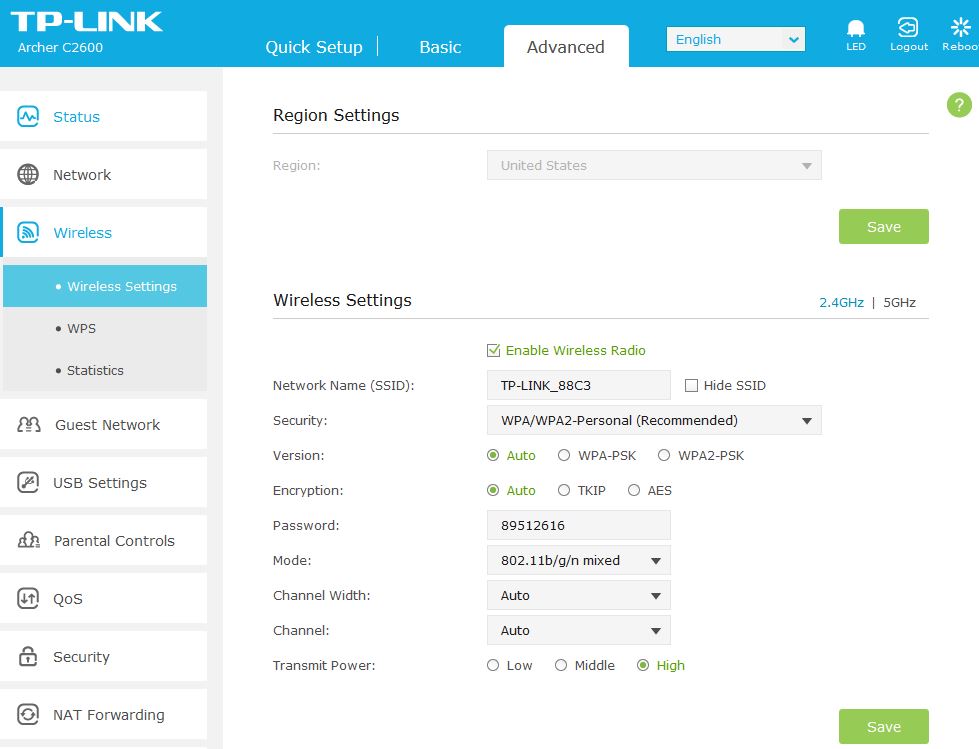This screenshot has height=749, width=979.
Task: Open the NAT Forwarding label
Action: click(109, 715)
